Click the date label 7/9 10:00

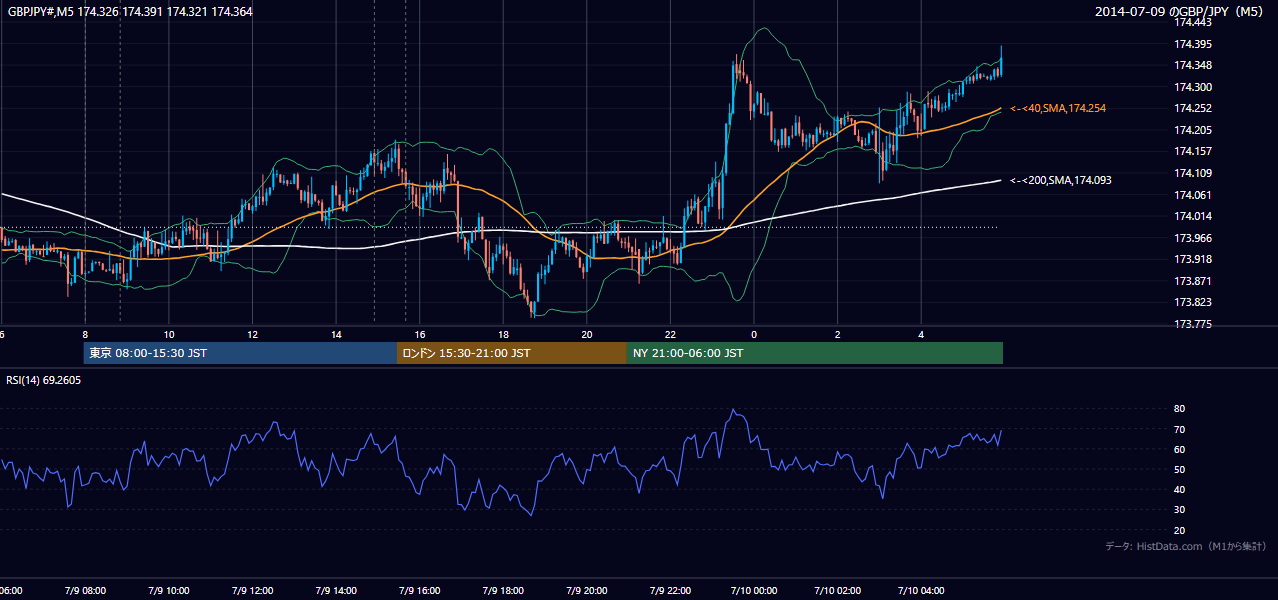coord(169,591)
